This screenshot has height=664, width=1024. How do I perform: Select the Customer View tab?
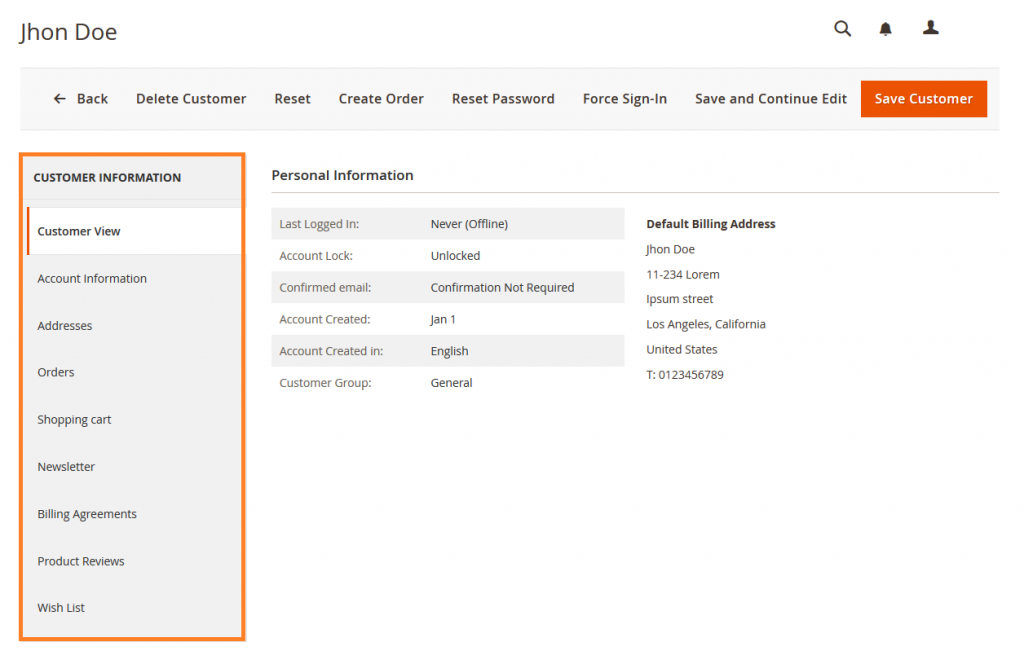pos(78,231)
